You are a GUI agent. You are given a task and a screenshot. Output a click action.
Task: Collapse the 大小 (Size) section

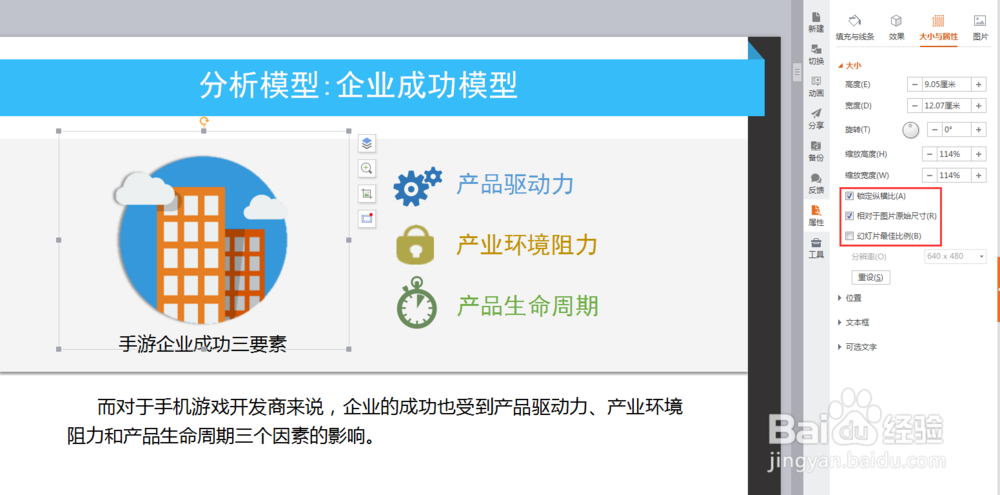pyautogui.click(x=849, y=65)
